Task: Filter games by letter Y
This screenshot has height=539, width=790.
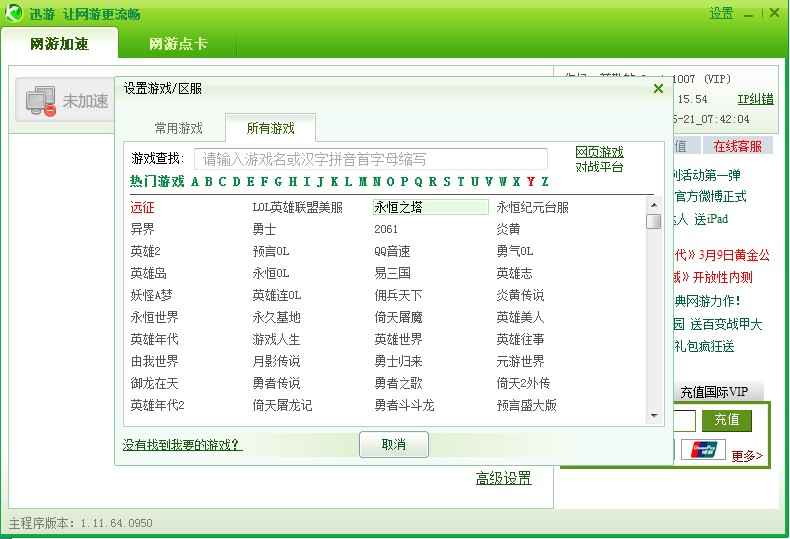Action: (x=531, y=182)
